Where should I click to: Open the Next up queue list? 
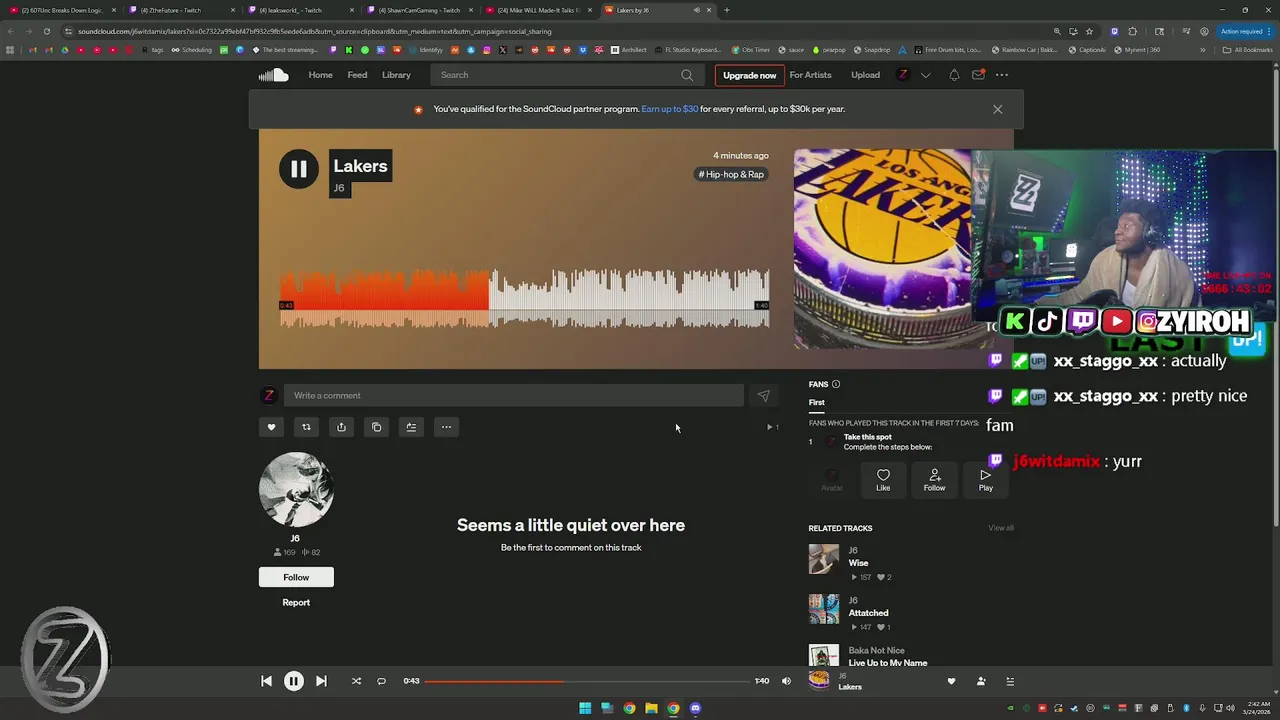(x=1010, y=681)
